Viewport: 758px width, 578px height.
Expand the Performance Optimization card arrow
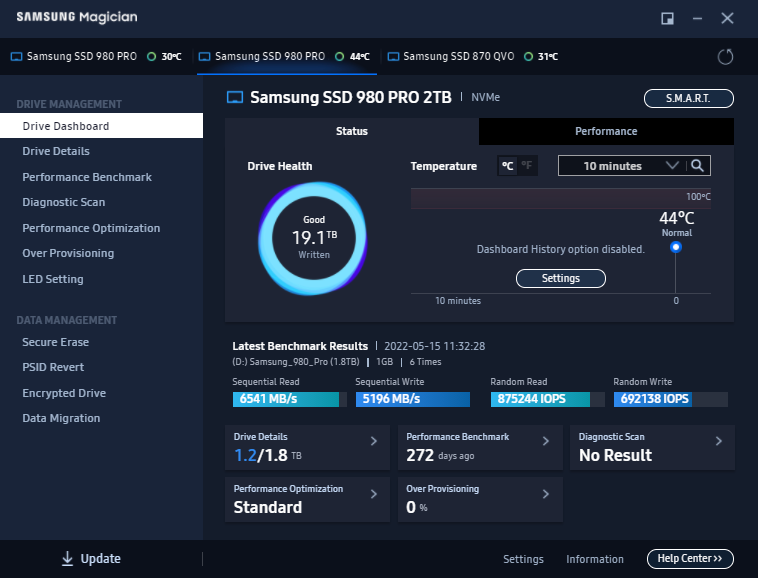[x=374, y=494]
